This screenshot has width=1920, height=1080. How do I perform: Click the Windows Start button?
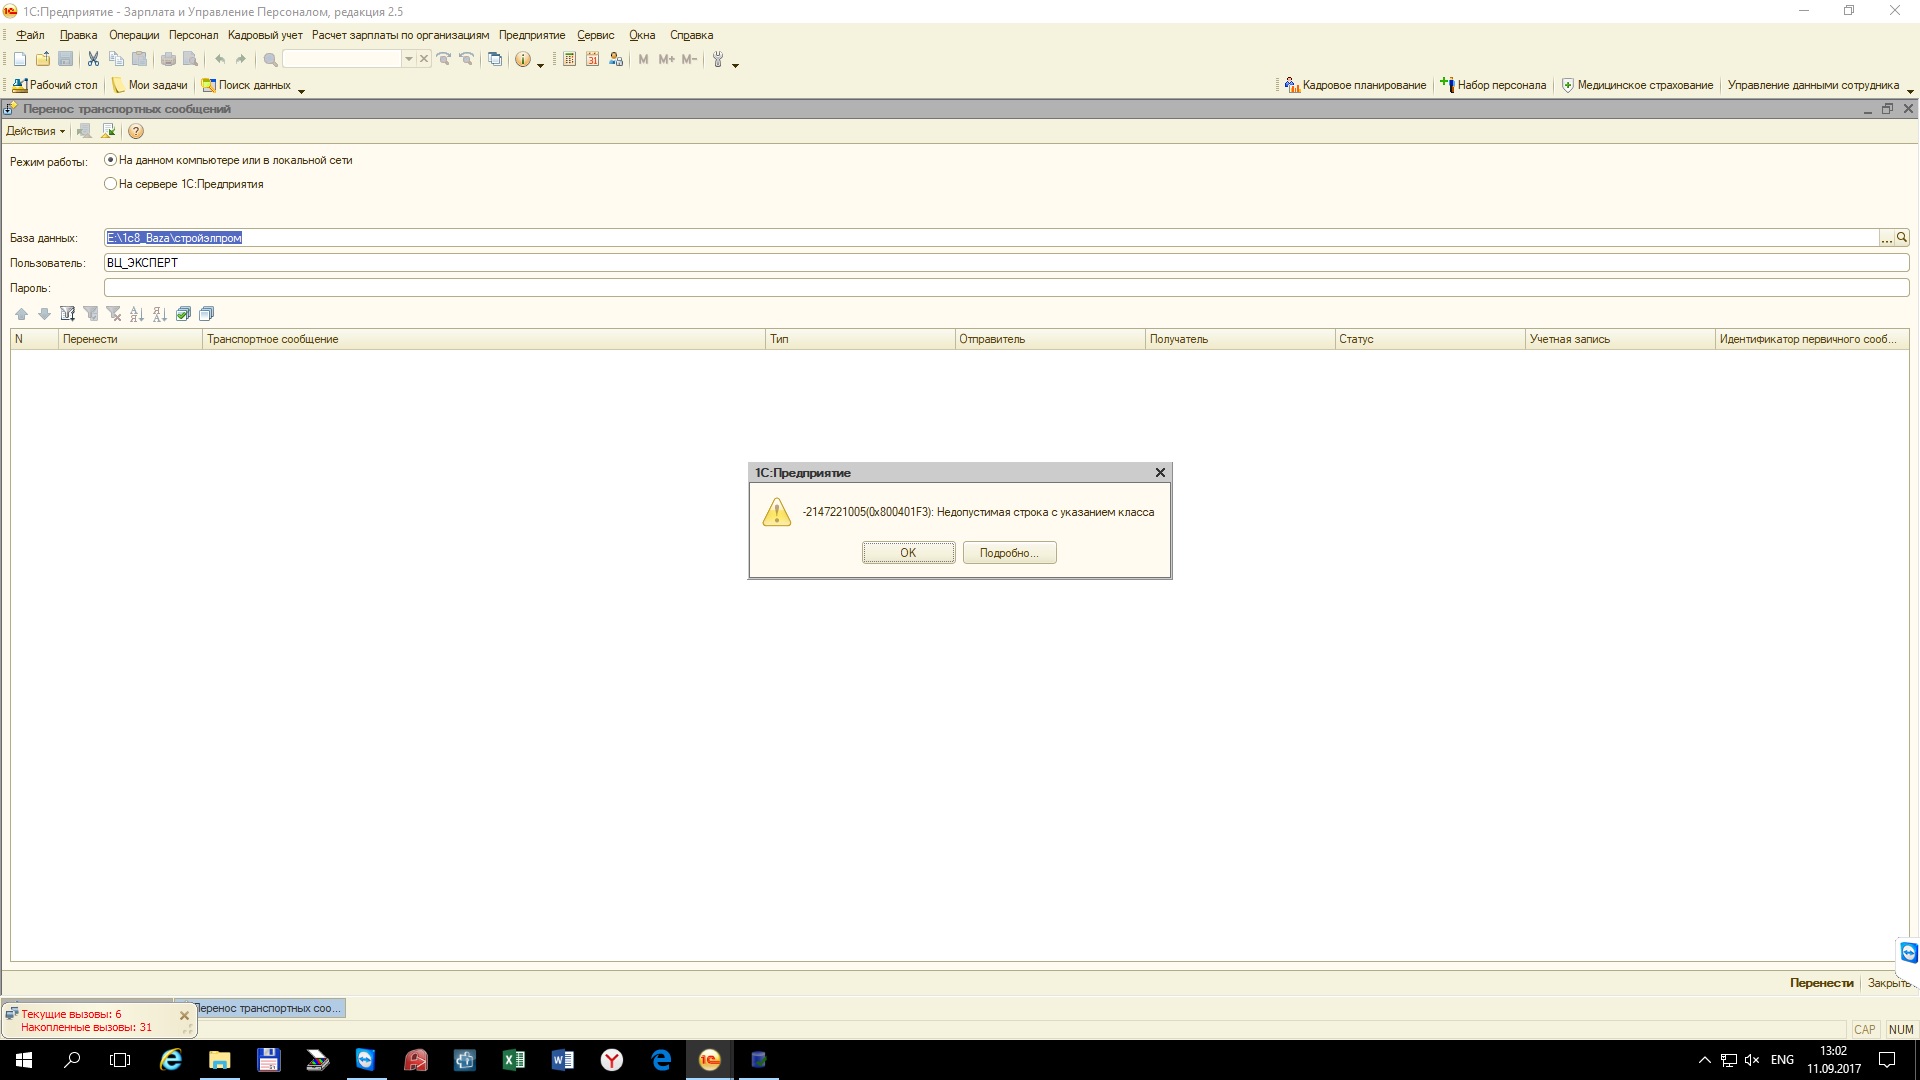tap(24, 1060)
